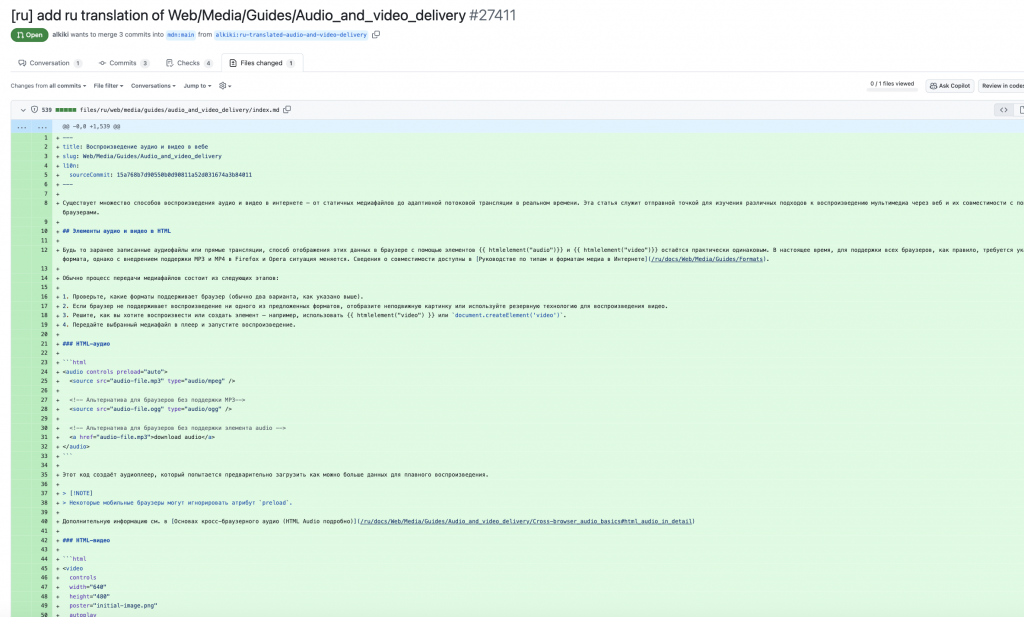Viewport: 1024px width, 617px height.
Task: Collapse the index.md file diff
Action: click(23, 109)
